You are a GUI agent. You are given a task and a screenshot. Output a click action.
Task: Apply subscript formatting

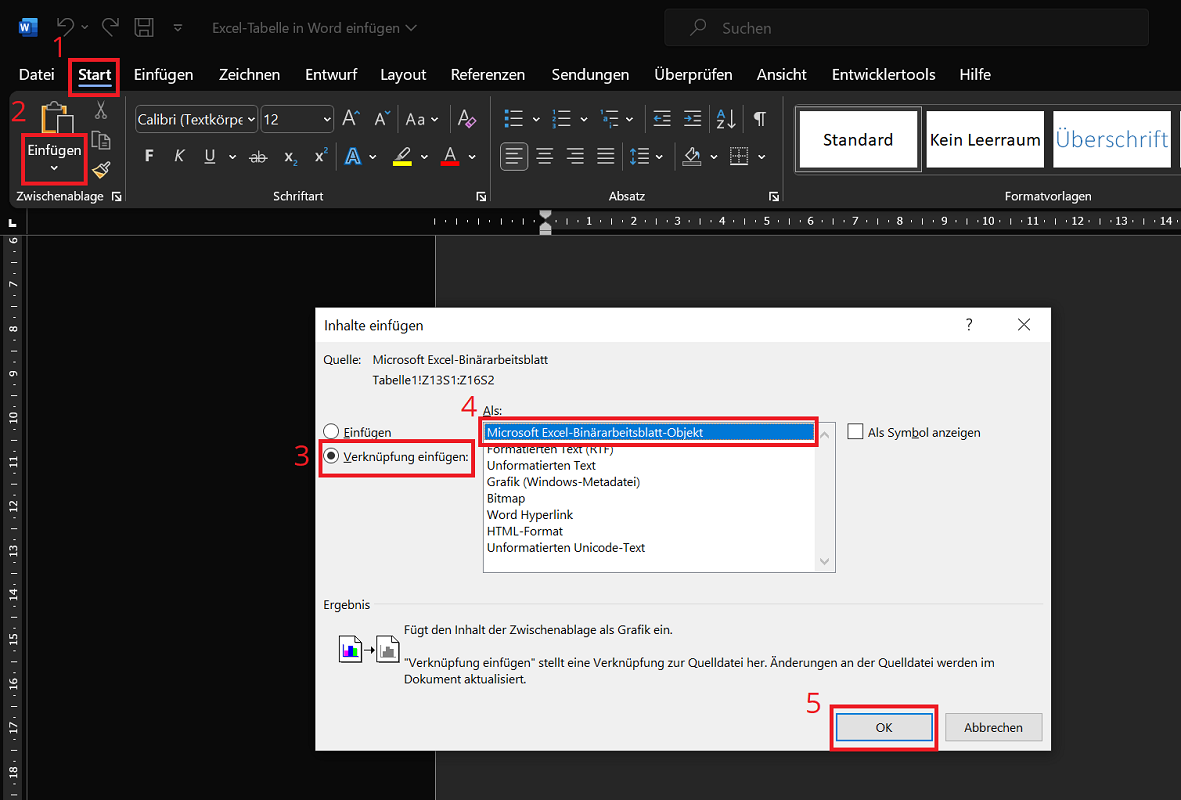point(290,157)
